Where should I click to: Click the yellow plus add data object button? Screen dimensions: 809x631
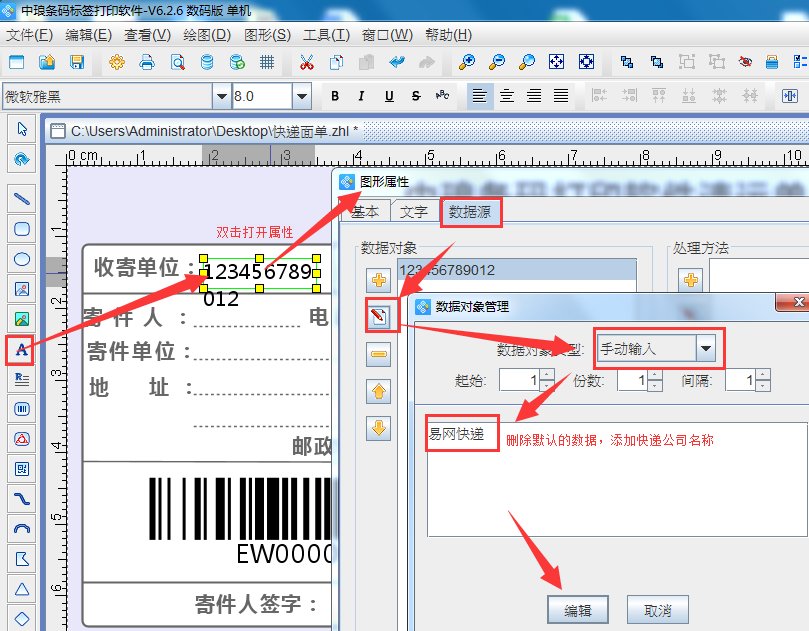click(379, 280)
